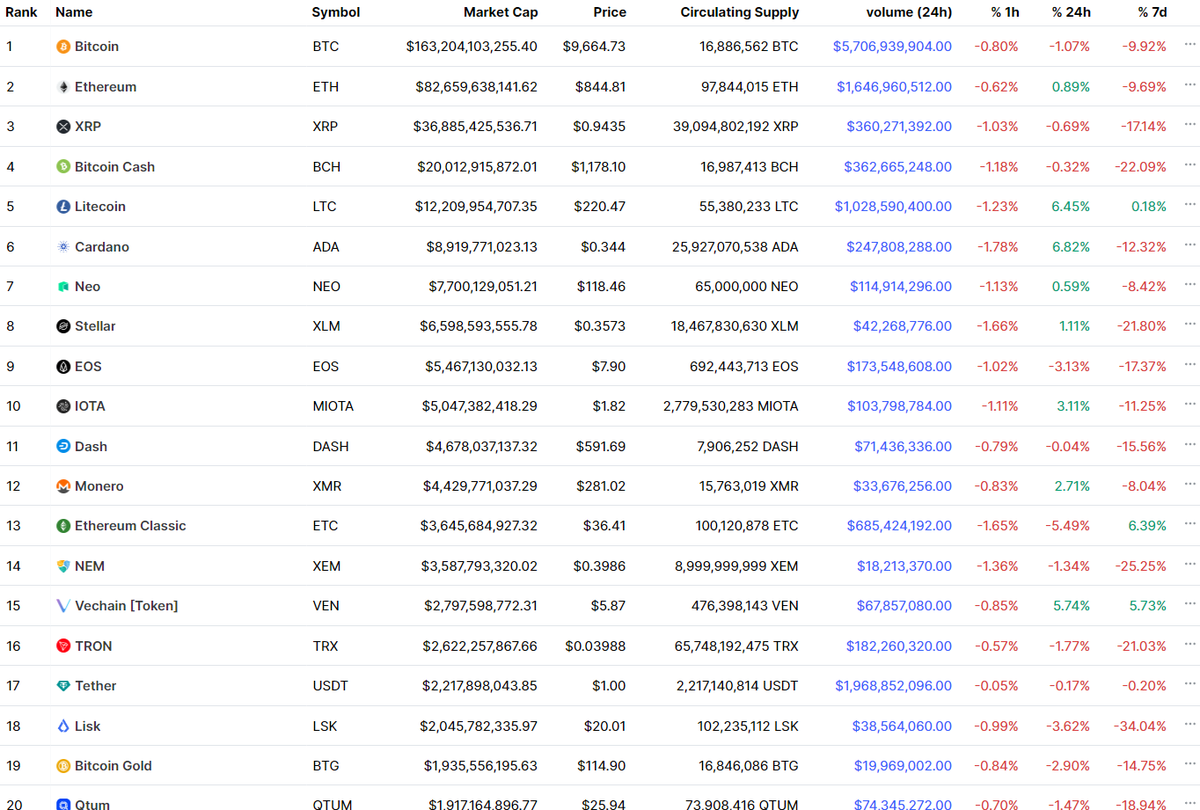Click the EOS coin icon
This screenshot has width=1200, height=810.
tap(63, 367)
